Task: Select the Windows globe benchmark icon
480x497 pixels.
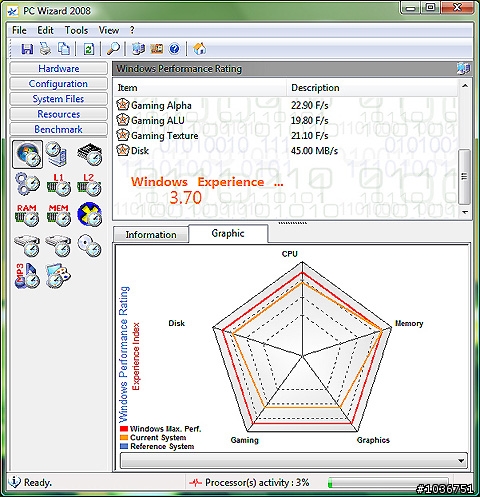Action: click(27, 154)
